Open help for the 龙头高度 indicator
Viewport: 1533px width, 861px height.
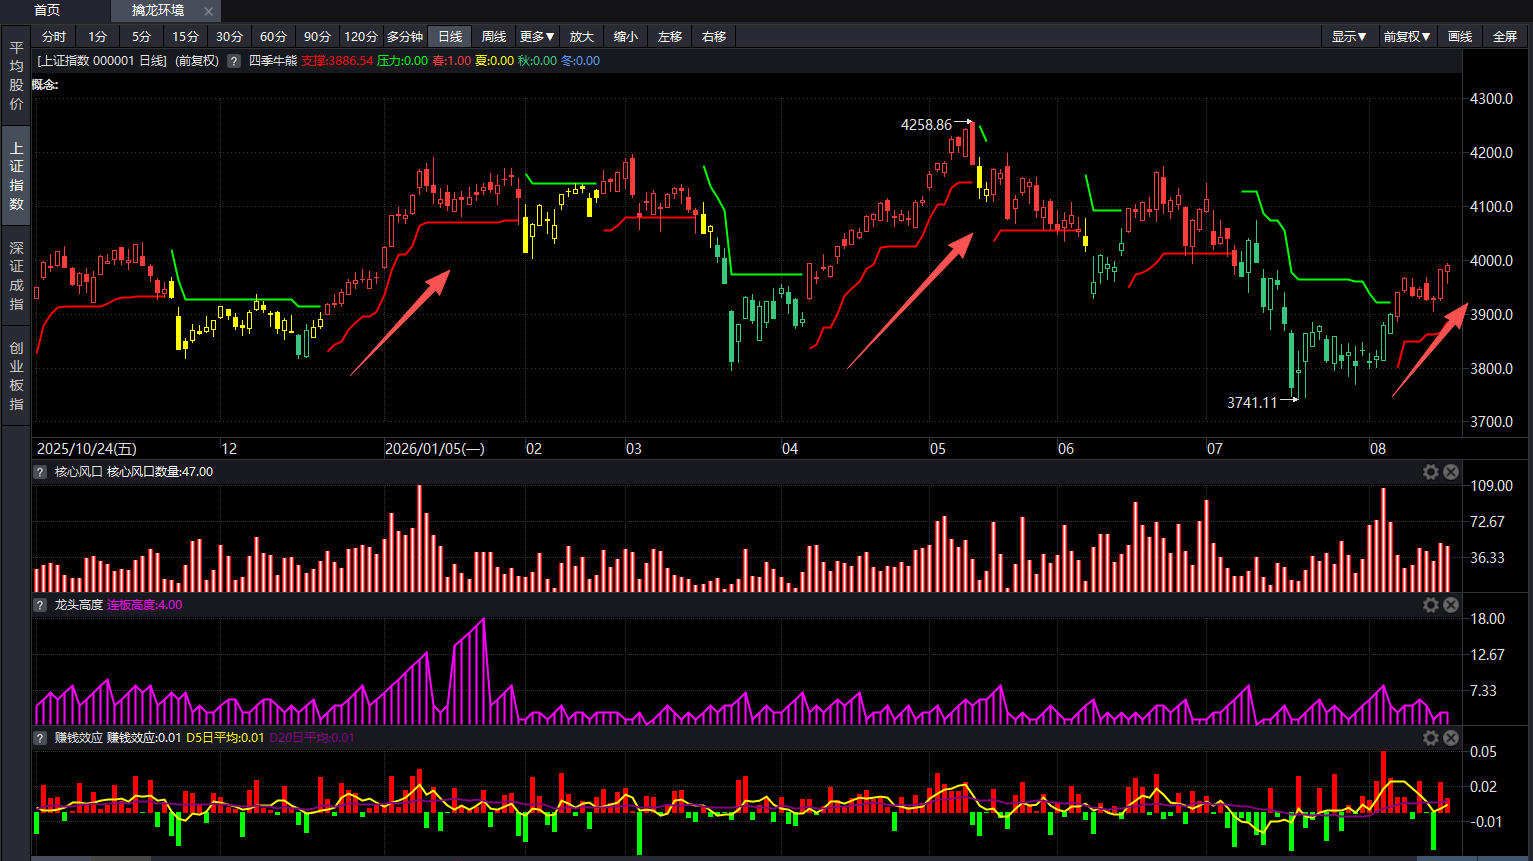coord(40,605)
